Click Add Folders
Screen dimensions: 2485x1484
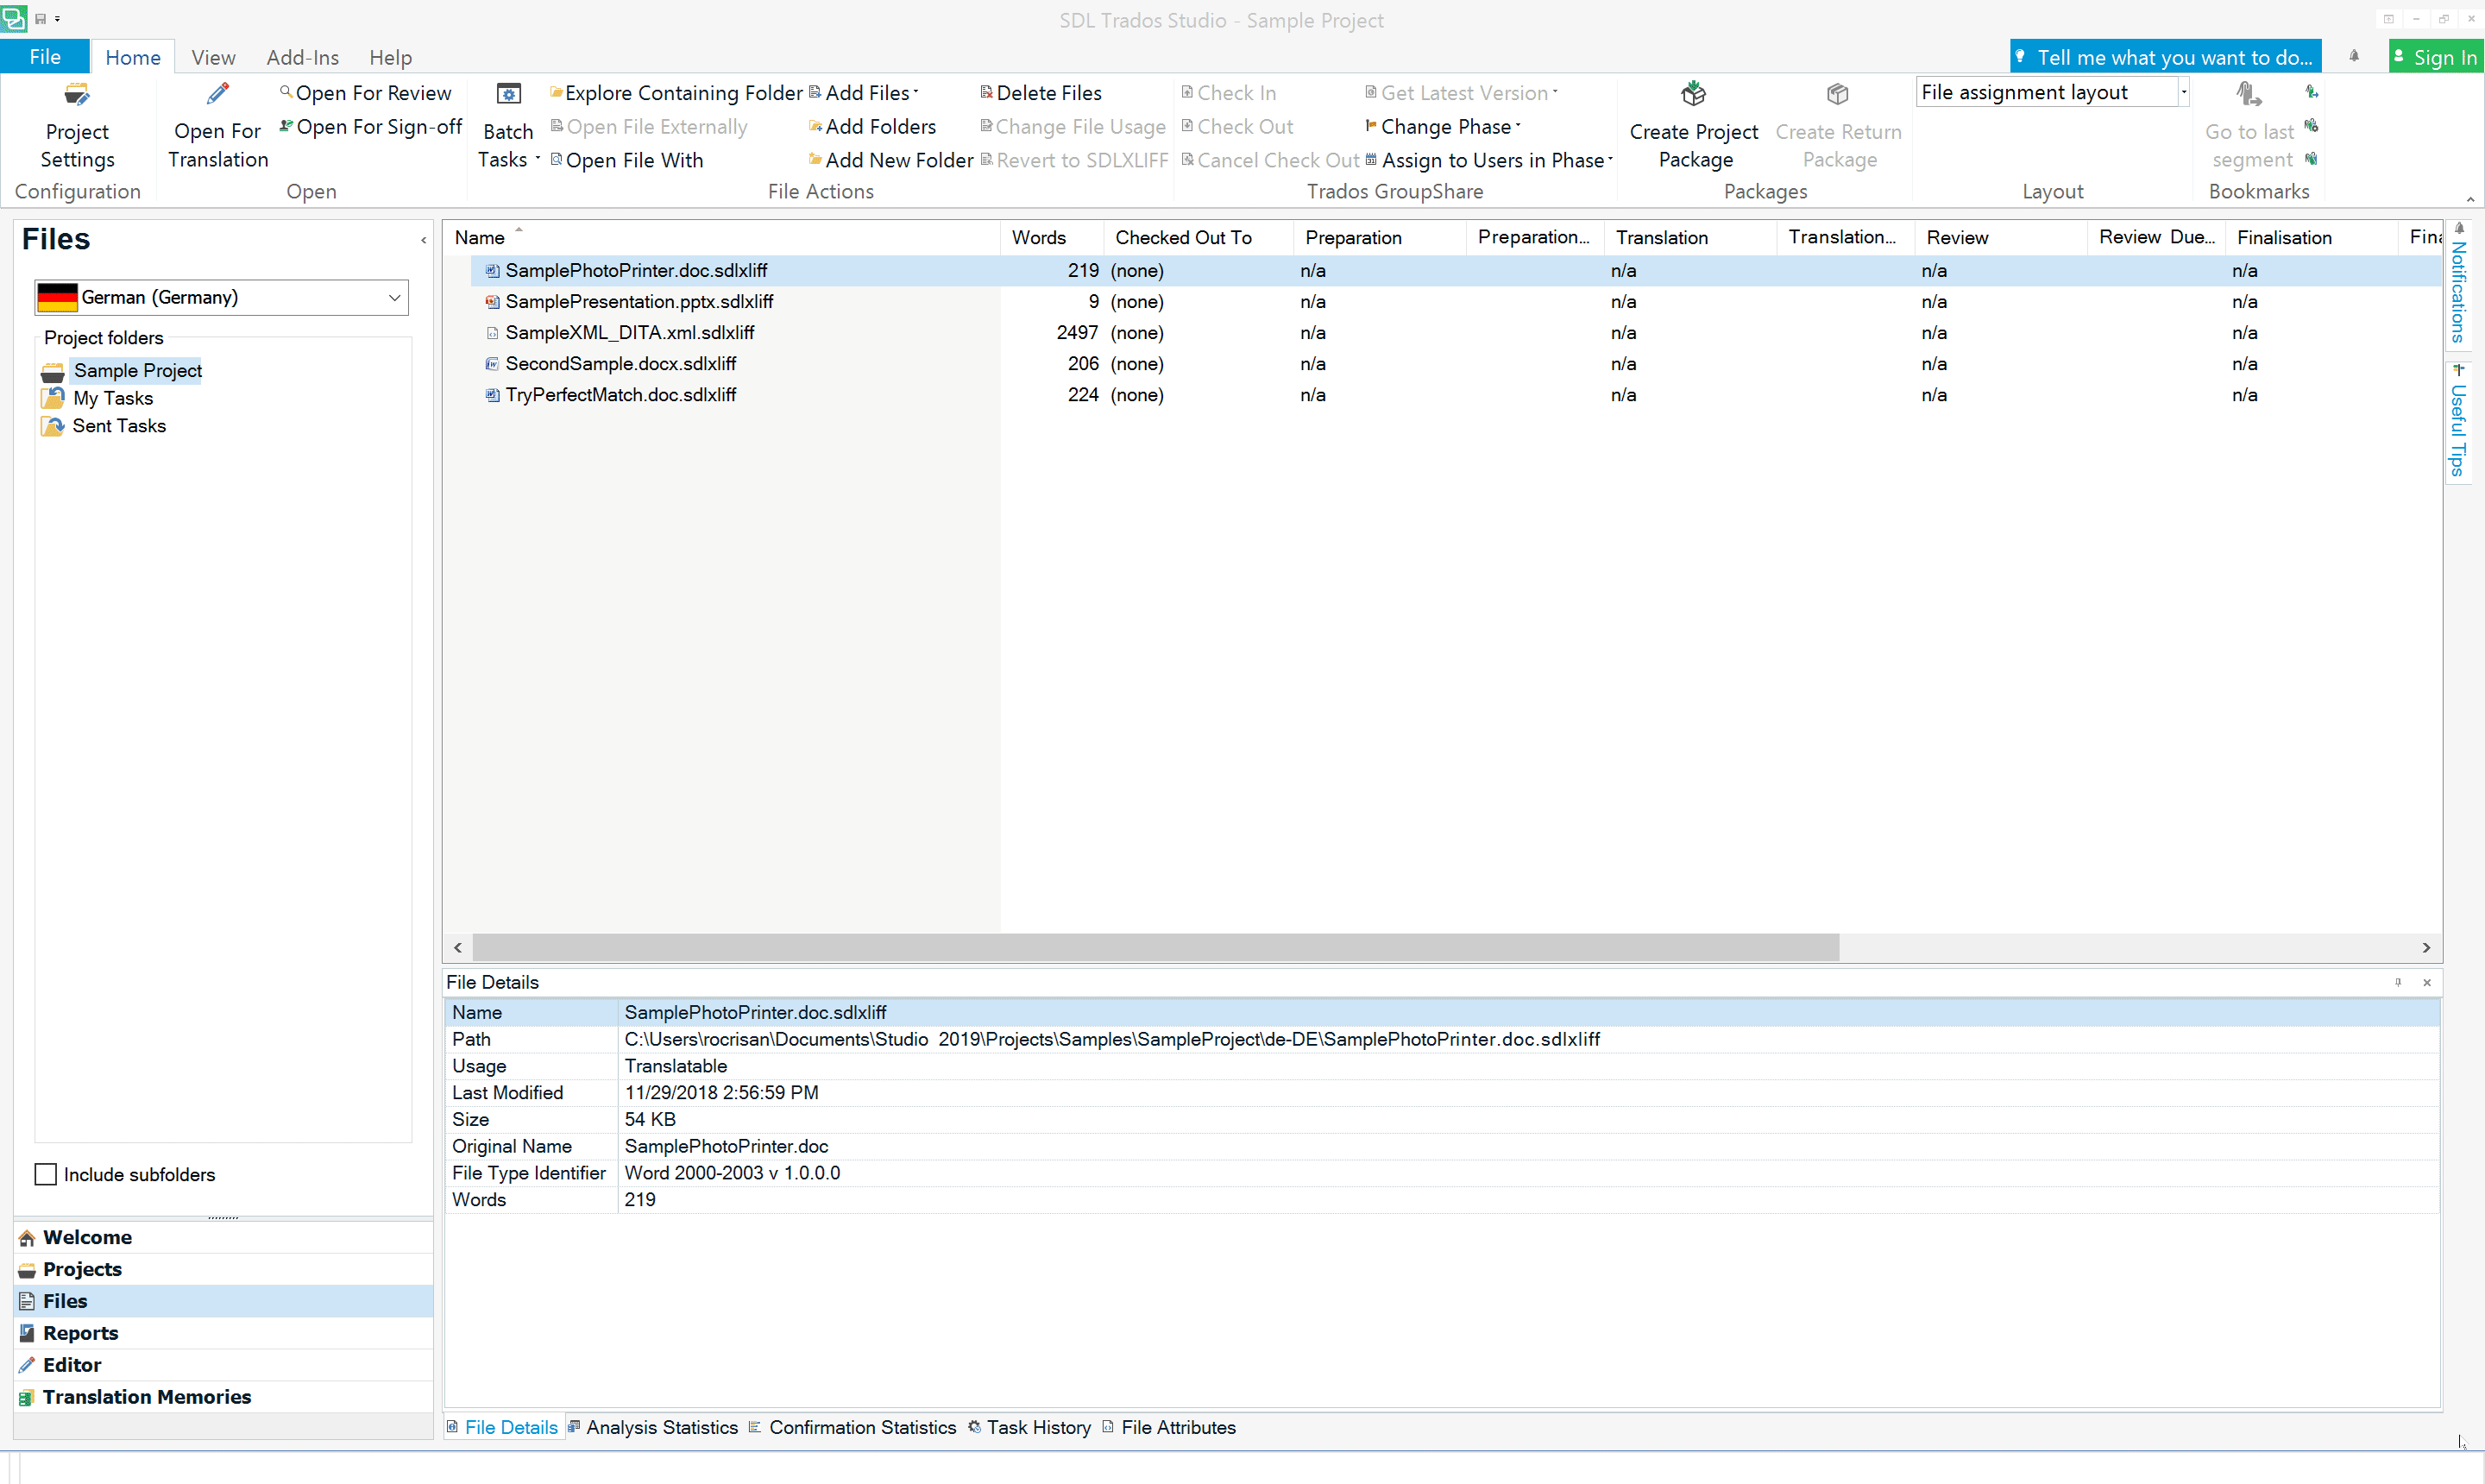(872, 127)
